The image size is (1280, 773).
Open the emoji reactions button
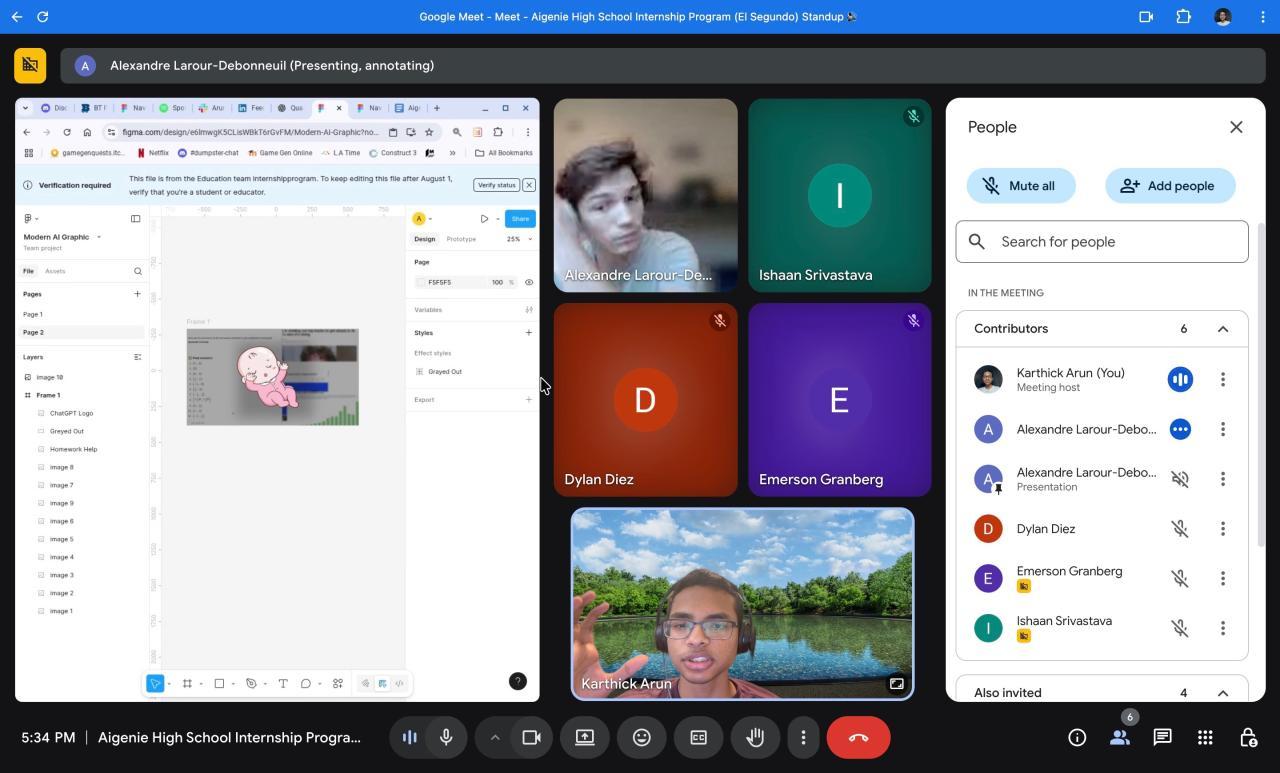coord(642,738)
